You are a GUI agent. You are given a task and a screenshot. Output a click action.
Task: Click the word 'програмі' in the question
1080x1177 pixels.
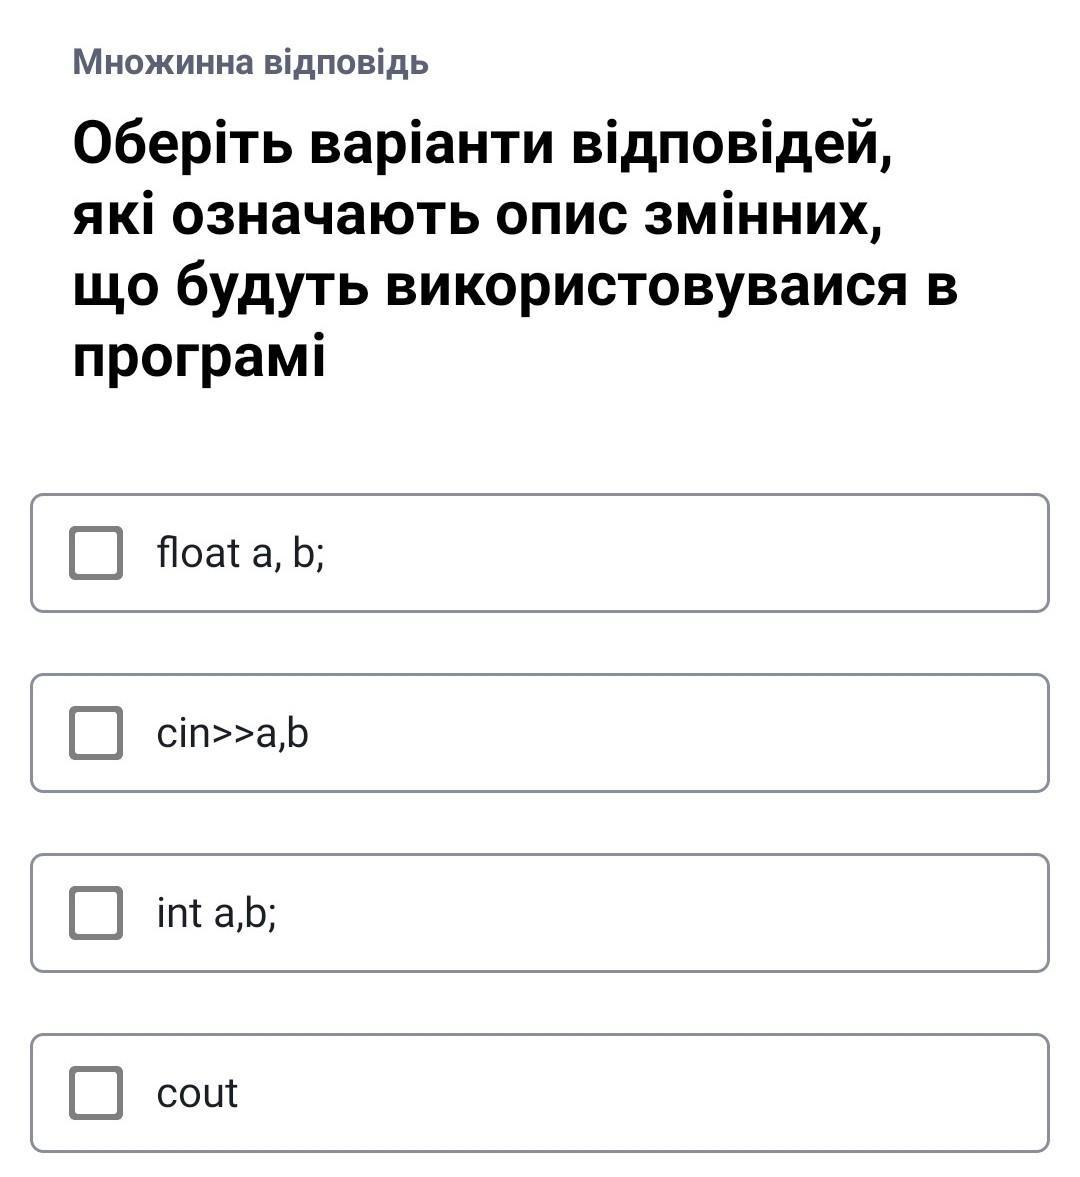pos(199,357)
